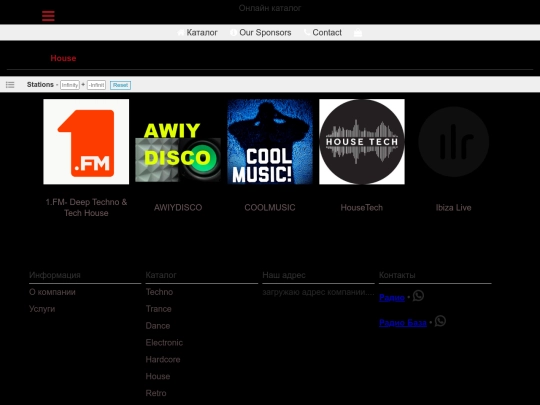Sort by Stations label
The height and width of the screenshot is (405, 540).
point(40,85)
